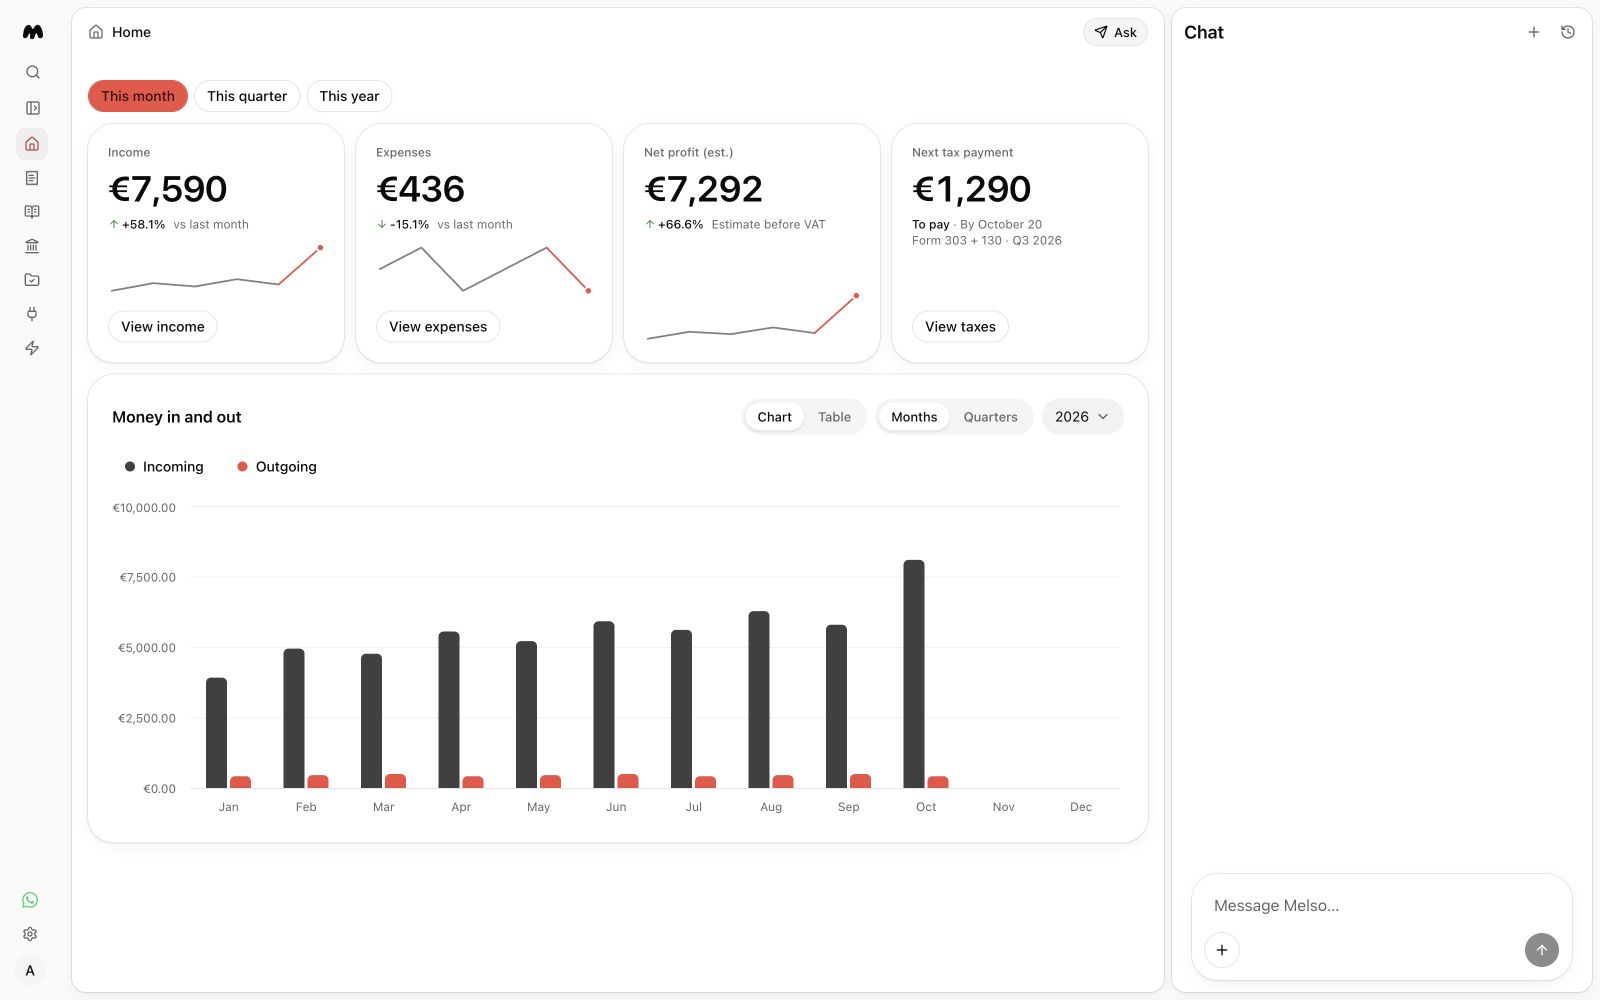This screenshot has width=1600, height=1000.
Task: Click View income button
Action: pyautogui.click(x=162, y=327)
